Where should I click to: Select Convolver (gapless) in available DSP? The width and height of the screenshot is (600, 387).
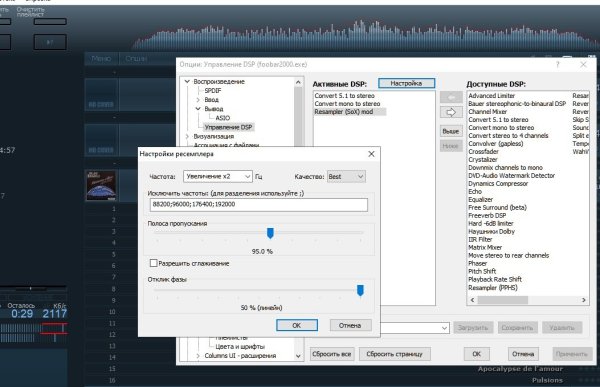pos(496,144)
